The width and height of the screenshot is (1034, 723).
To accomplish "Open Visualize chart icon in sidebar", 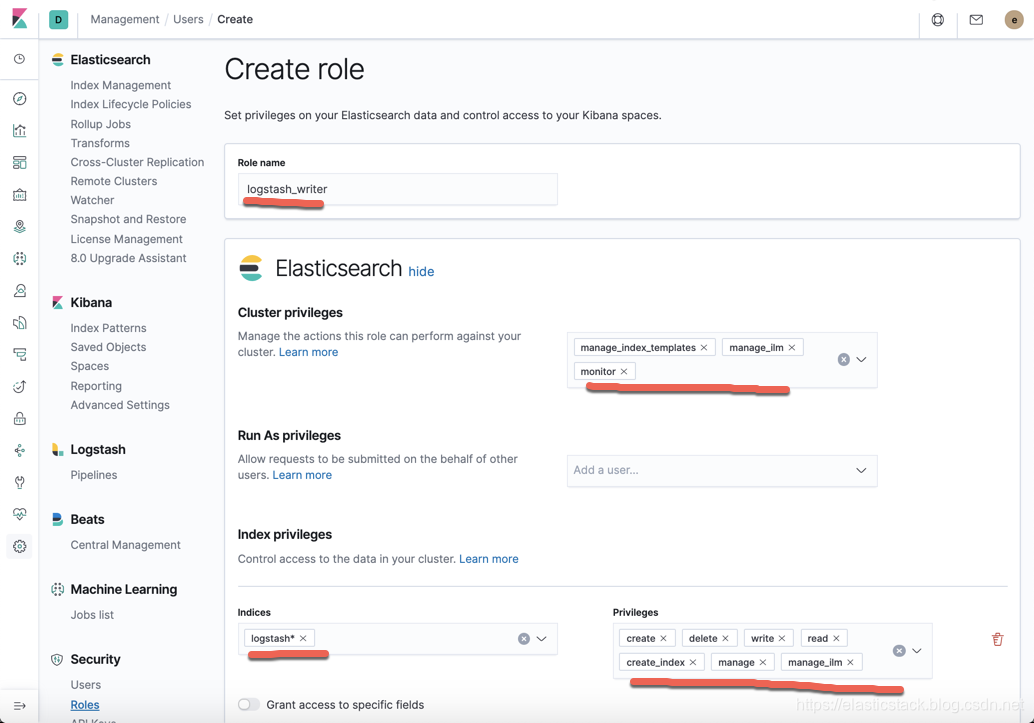I will point(20,131).
